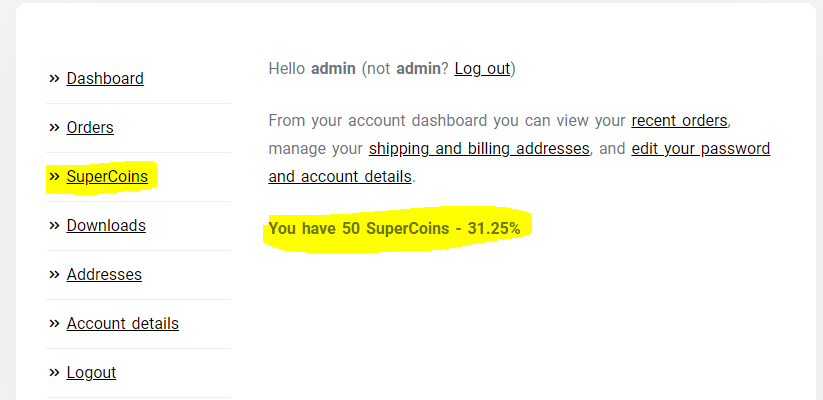
Task: Follow the "recent orders" link
Action: [679, 121]
